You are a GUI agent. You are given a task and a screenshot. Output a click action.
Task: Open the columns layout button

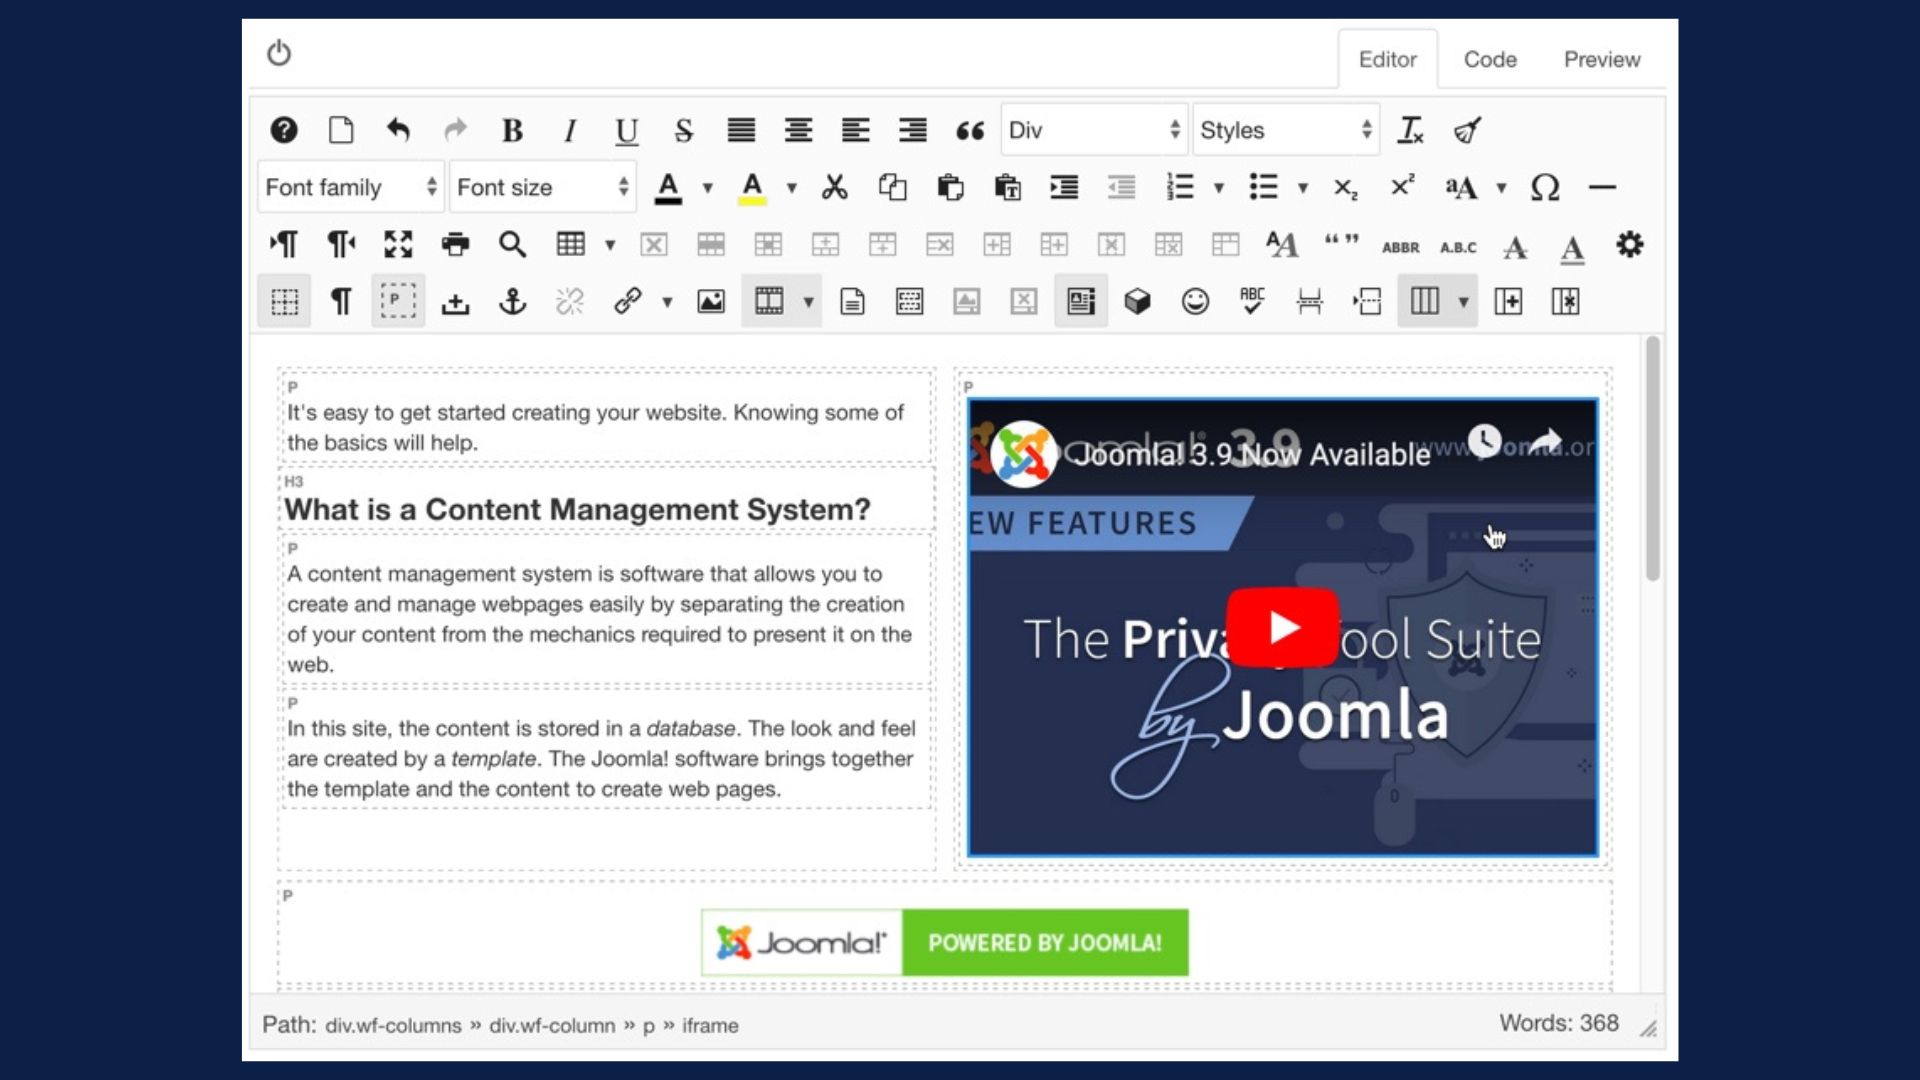[1424, 301]
